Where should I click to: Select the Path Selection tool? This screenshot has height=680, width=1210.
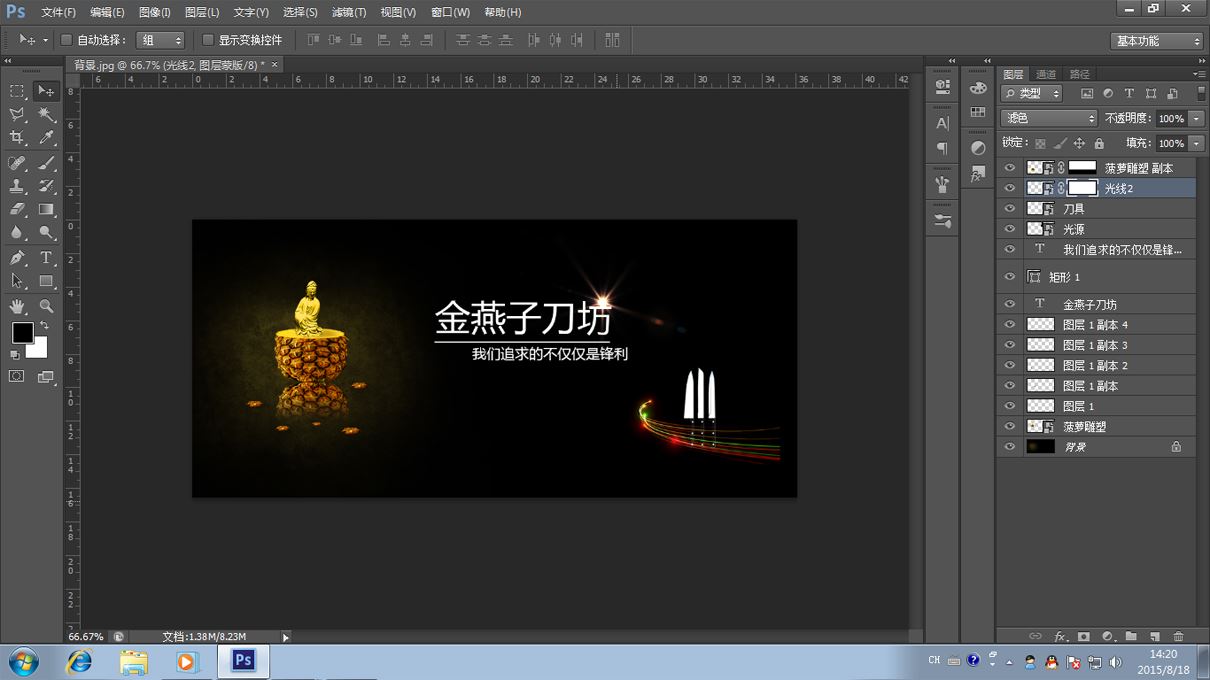[17, 281]
